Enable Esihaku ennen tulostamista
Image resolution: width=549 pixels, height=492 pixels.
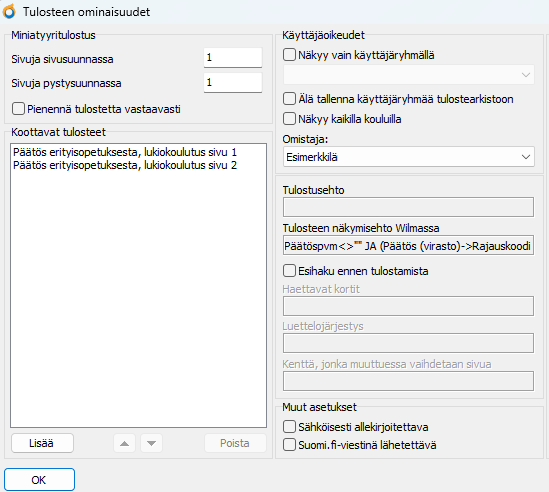pyautogui.click(x=289, y=271)
